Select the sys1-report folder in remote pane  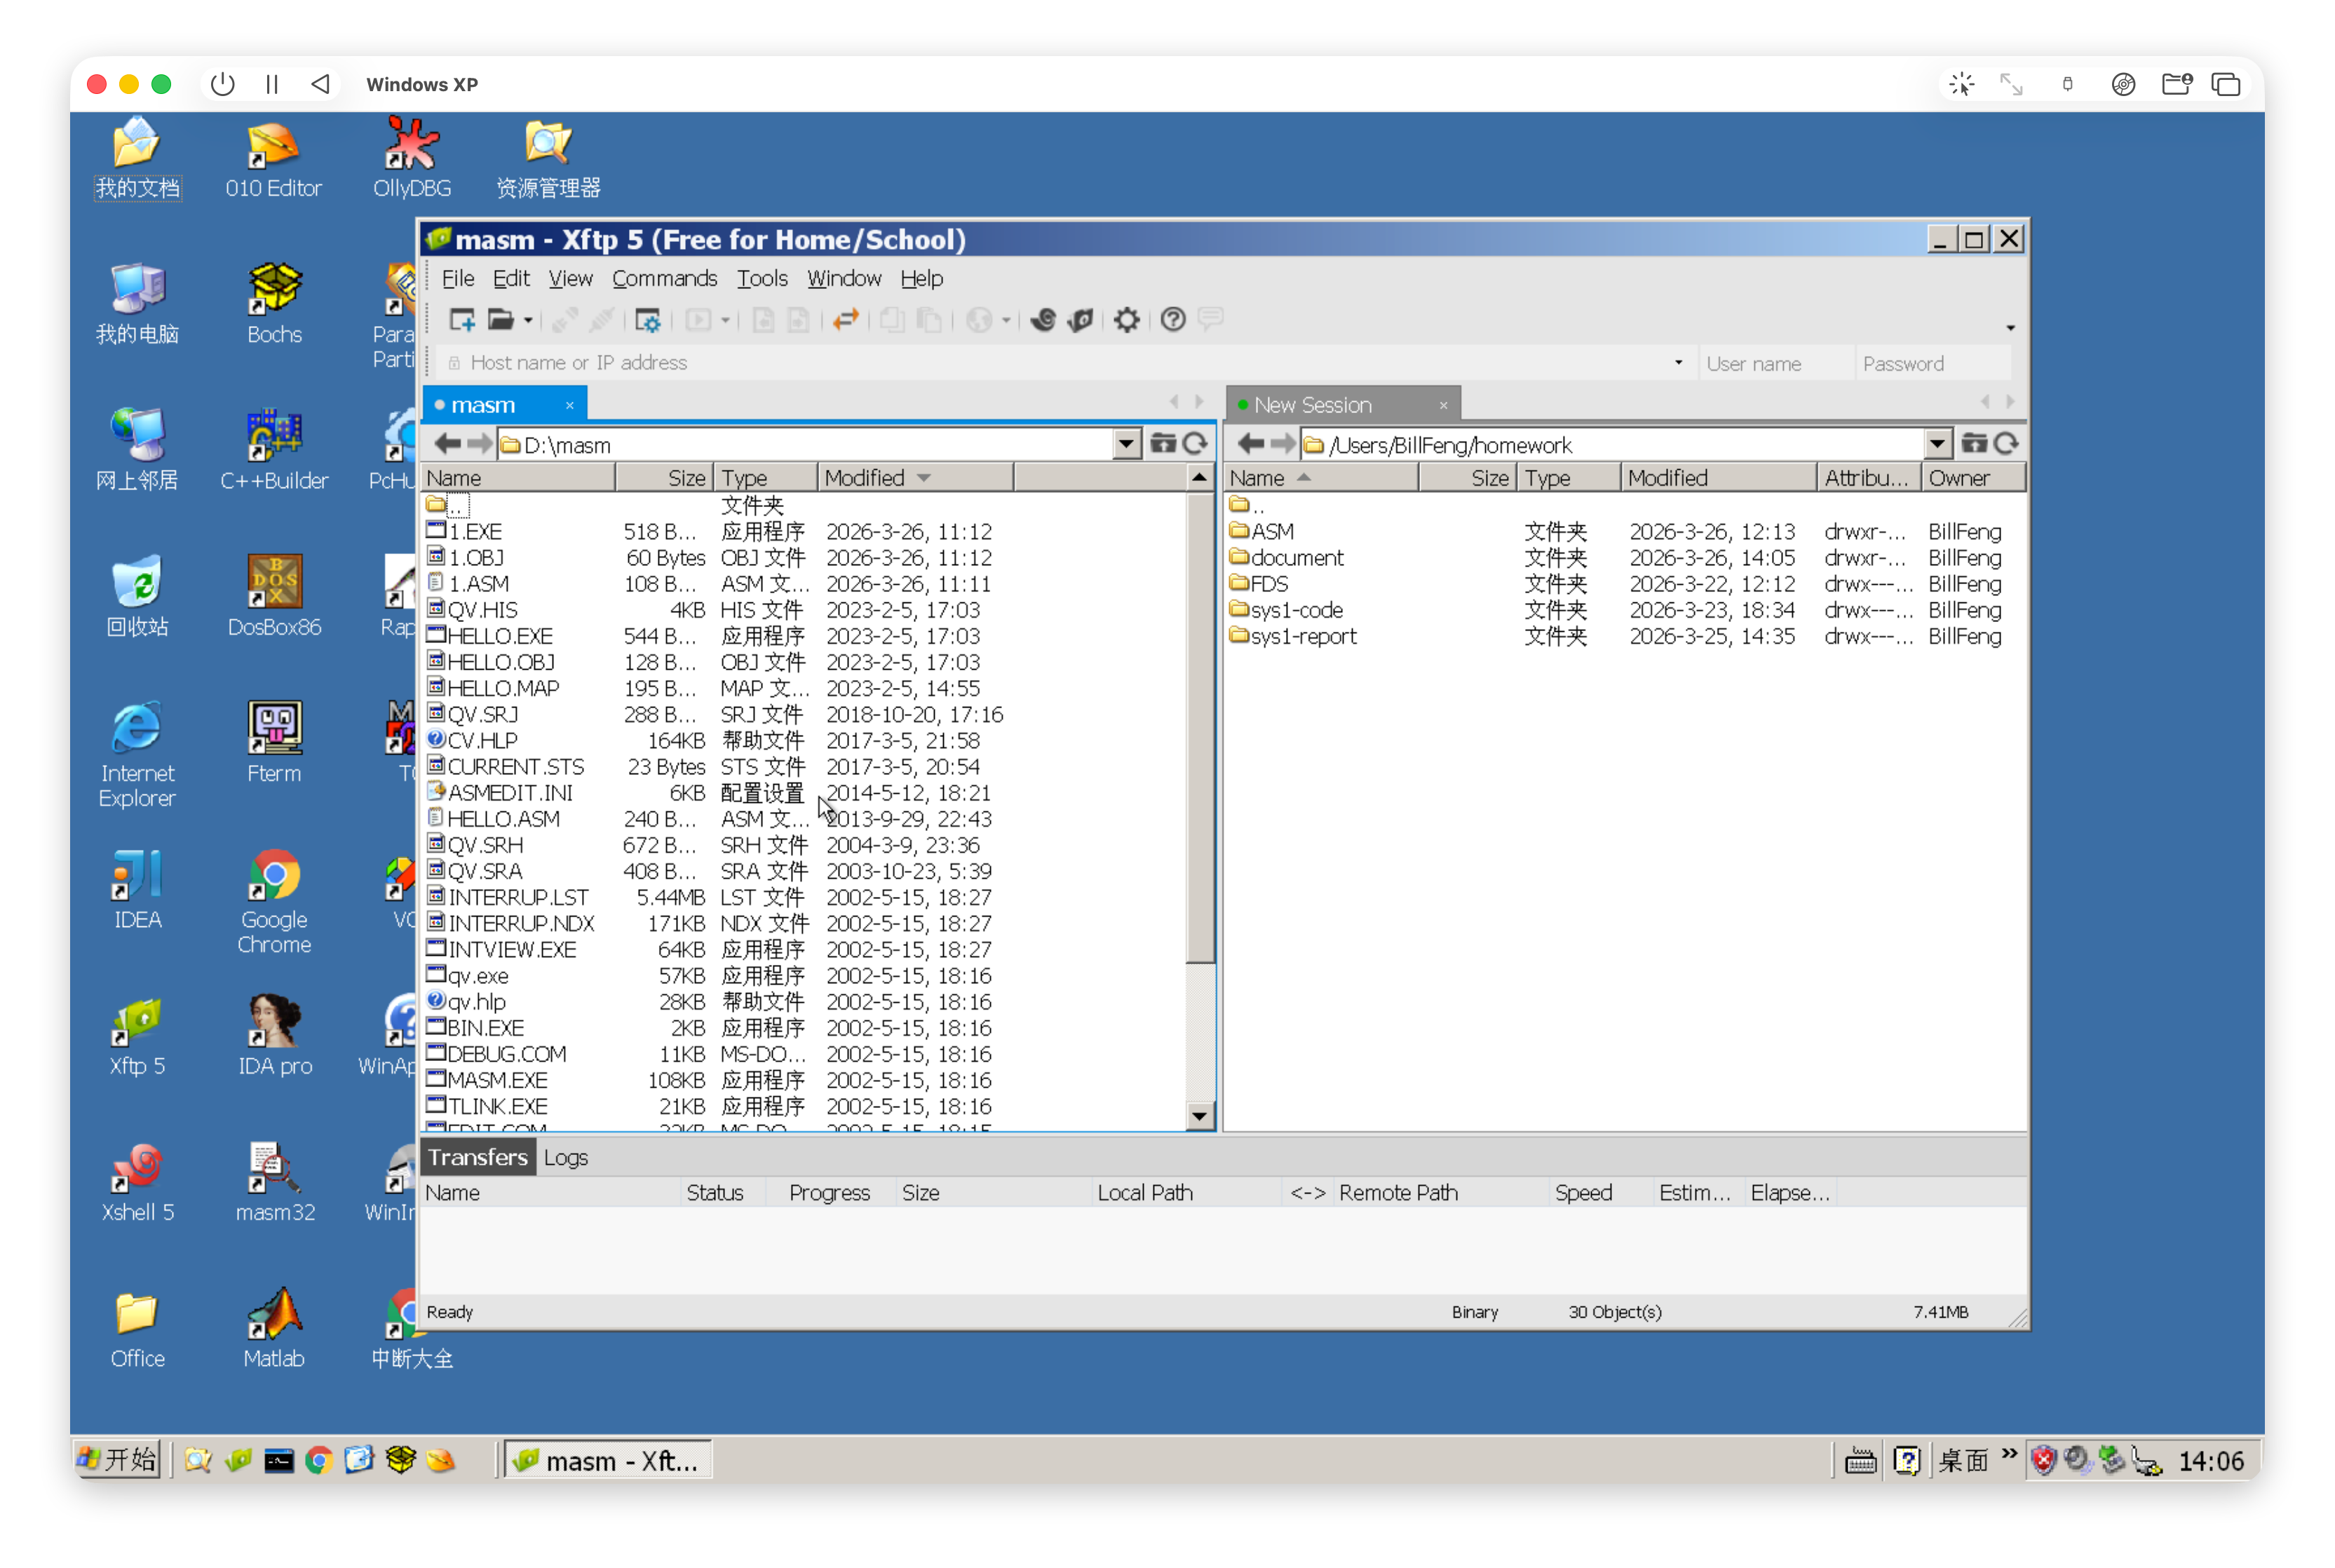pos(1303,636)
